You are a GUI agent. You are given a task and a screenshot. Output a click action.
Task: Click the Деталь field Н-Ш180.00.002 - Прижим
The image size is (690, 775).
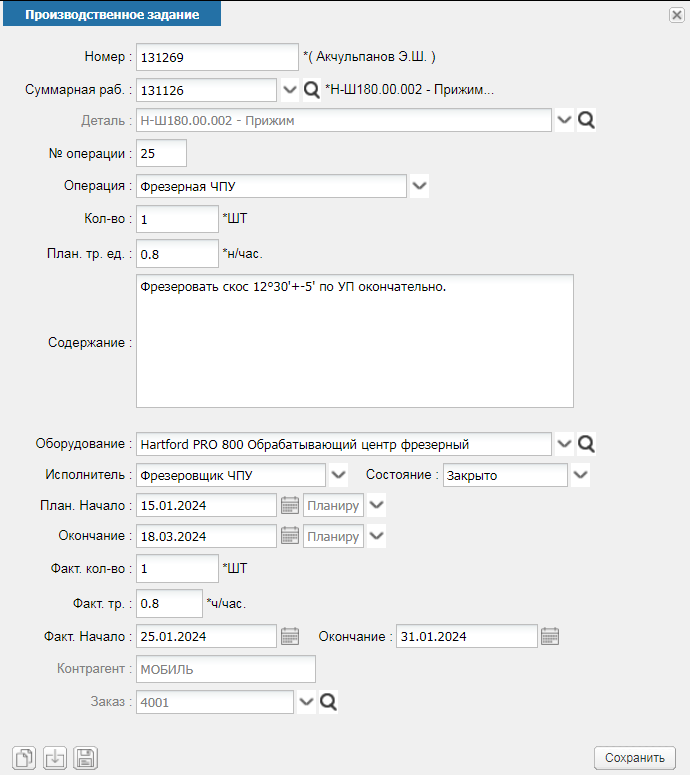(x=344, y=120)
